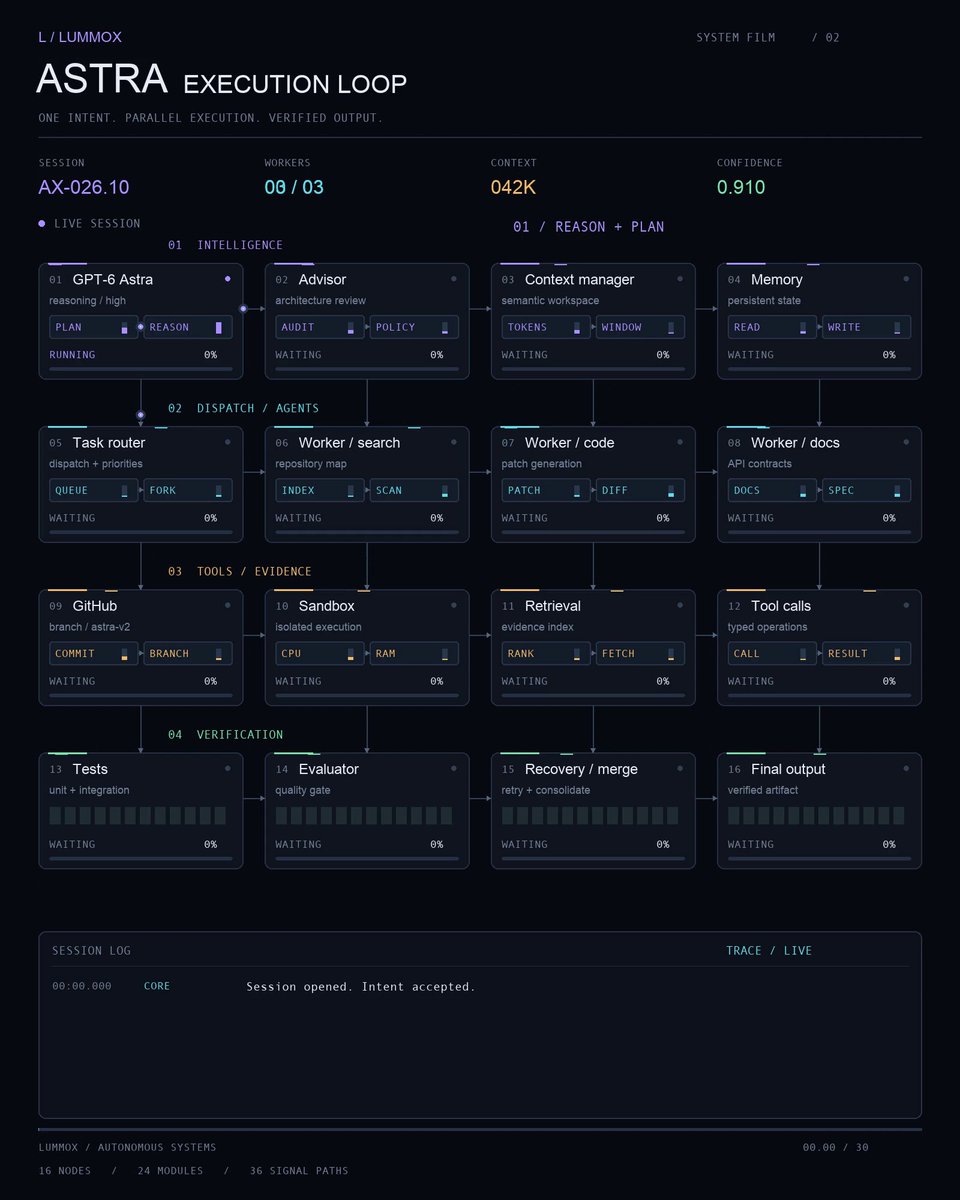Click the Memory node status dot
The image size is (960, 1200).
pyautogui.click(x=906, y=279)
